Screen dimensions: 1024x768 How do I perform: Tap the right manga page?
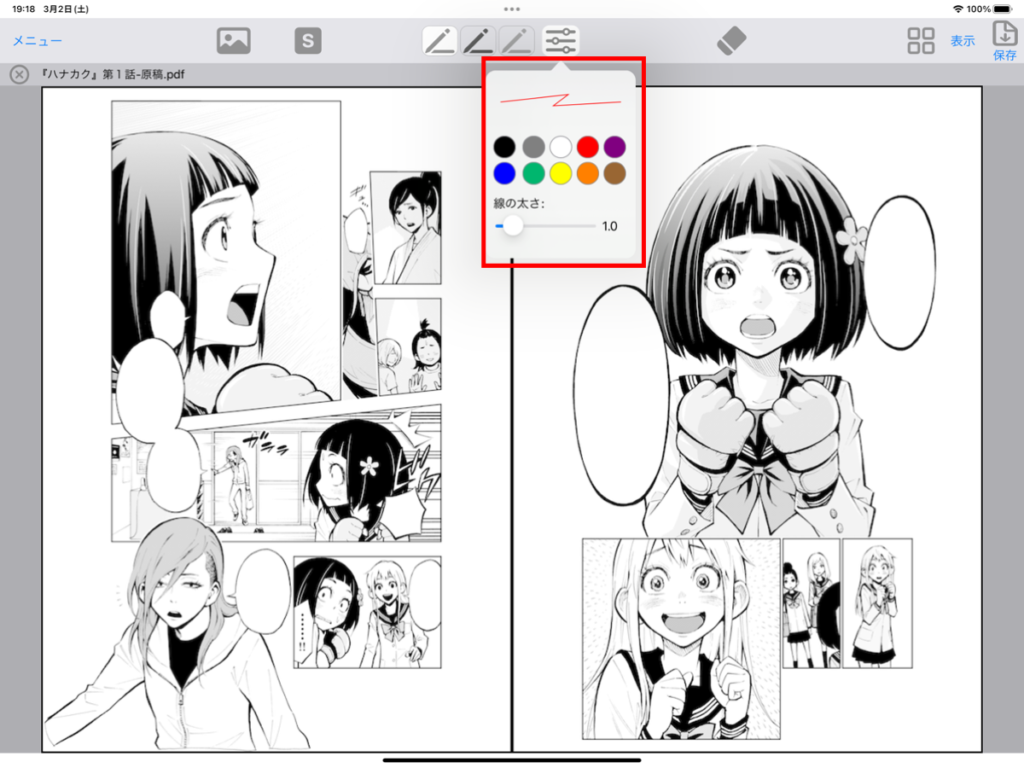[x=747, y=419]
